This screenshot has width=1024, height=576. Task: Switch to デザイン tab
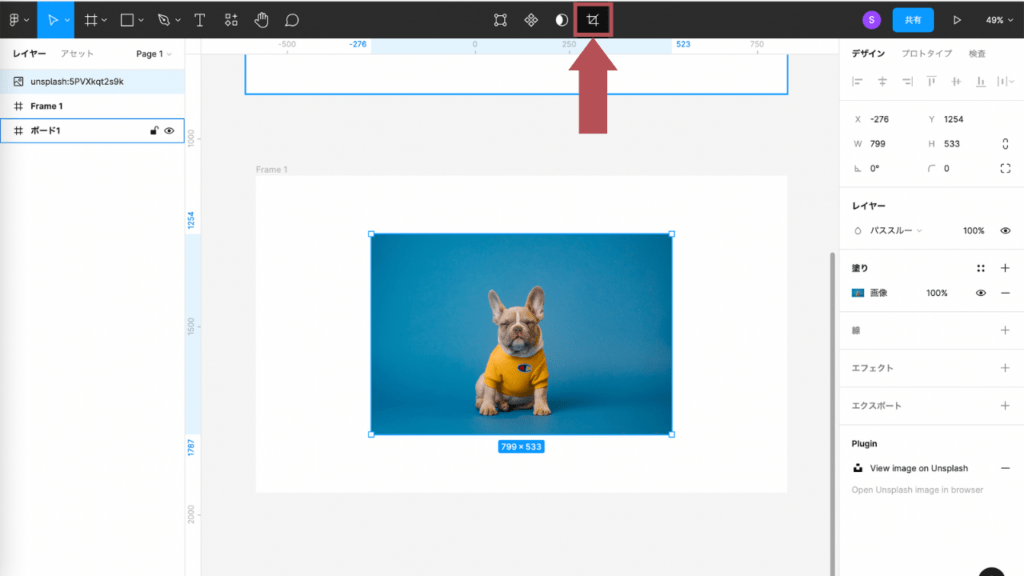point(868,54)
